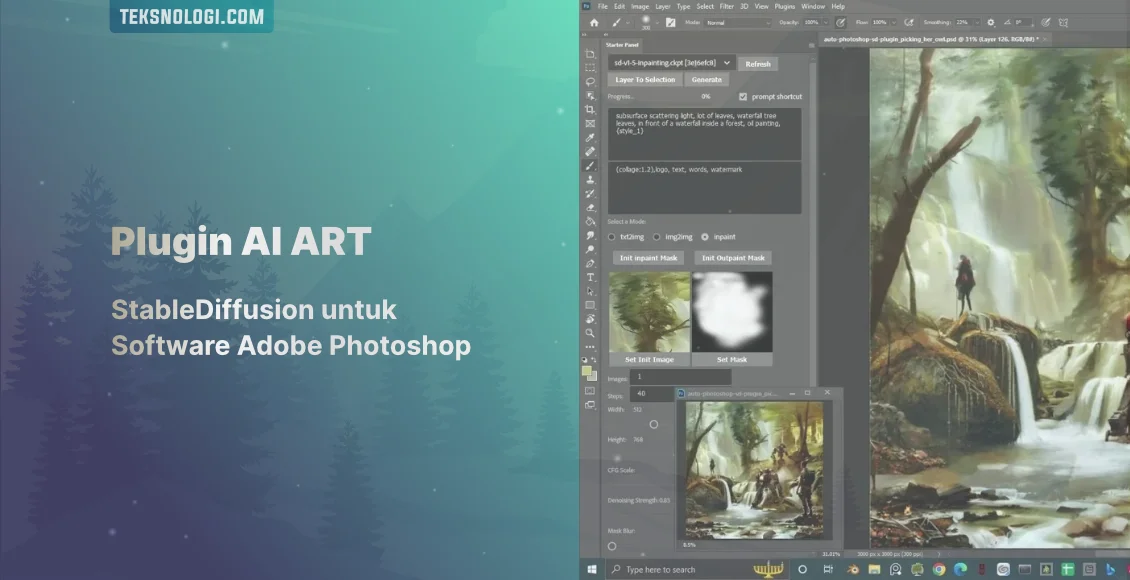Click the Layer To Selection button
This screenshot has height=580, width=1130.
click(645, 80)
